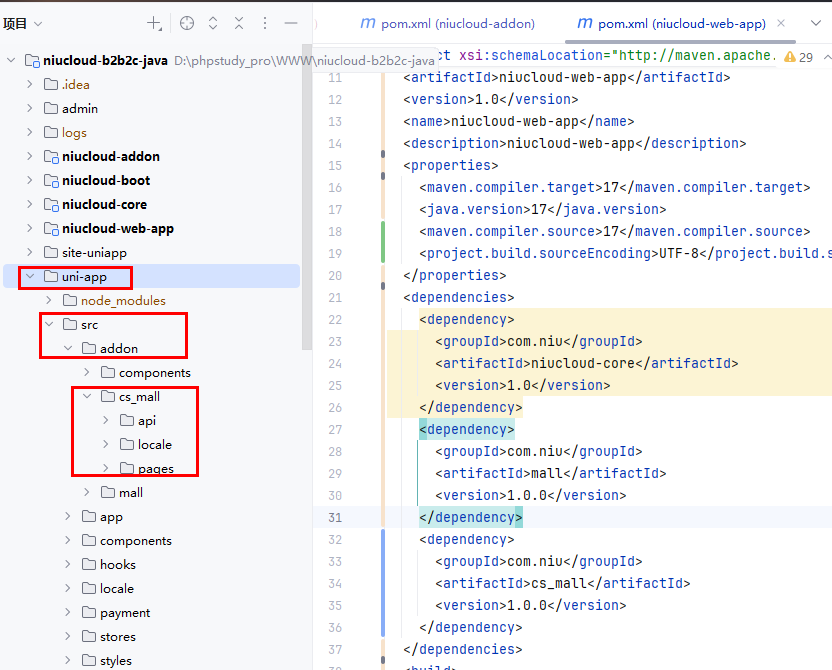Click the locate opened file crosshair icon

[x=186, y=23]
